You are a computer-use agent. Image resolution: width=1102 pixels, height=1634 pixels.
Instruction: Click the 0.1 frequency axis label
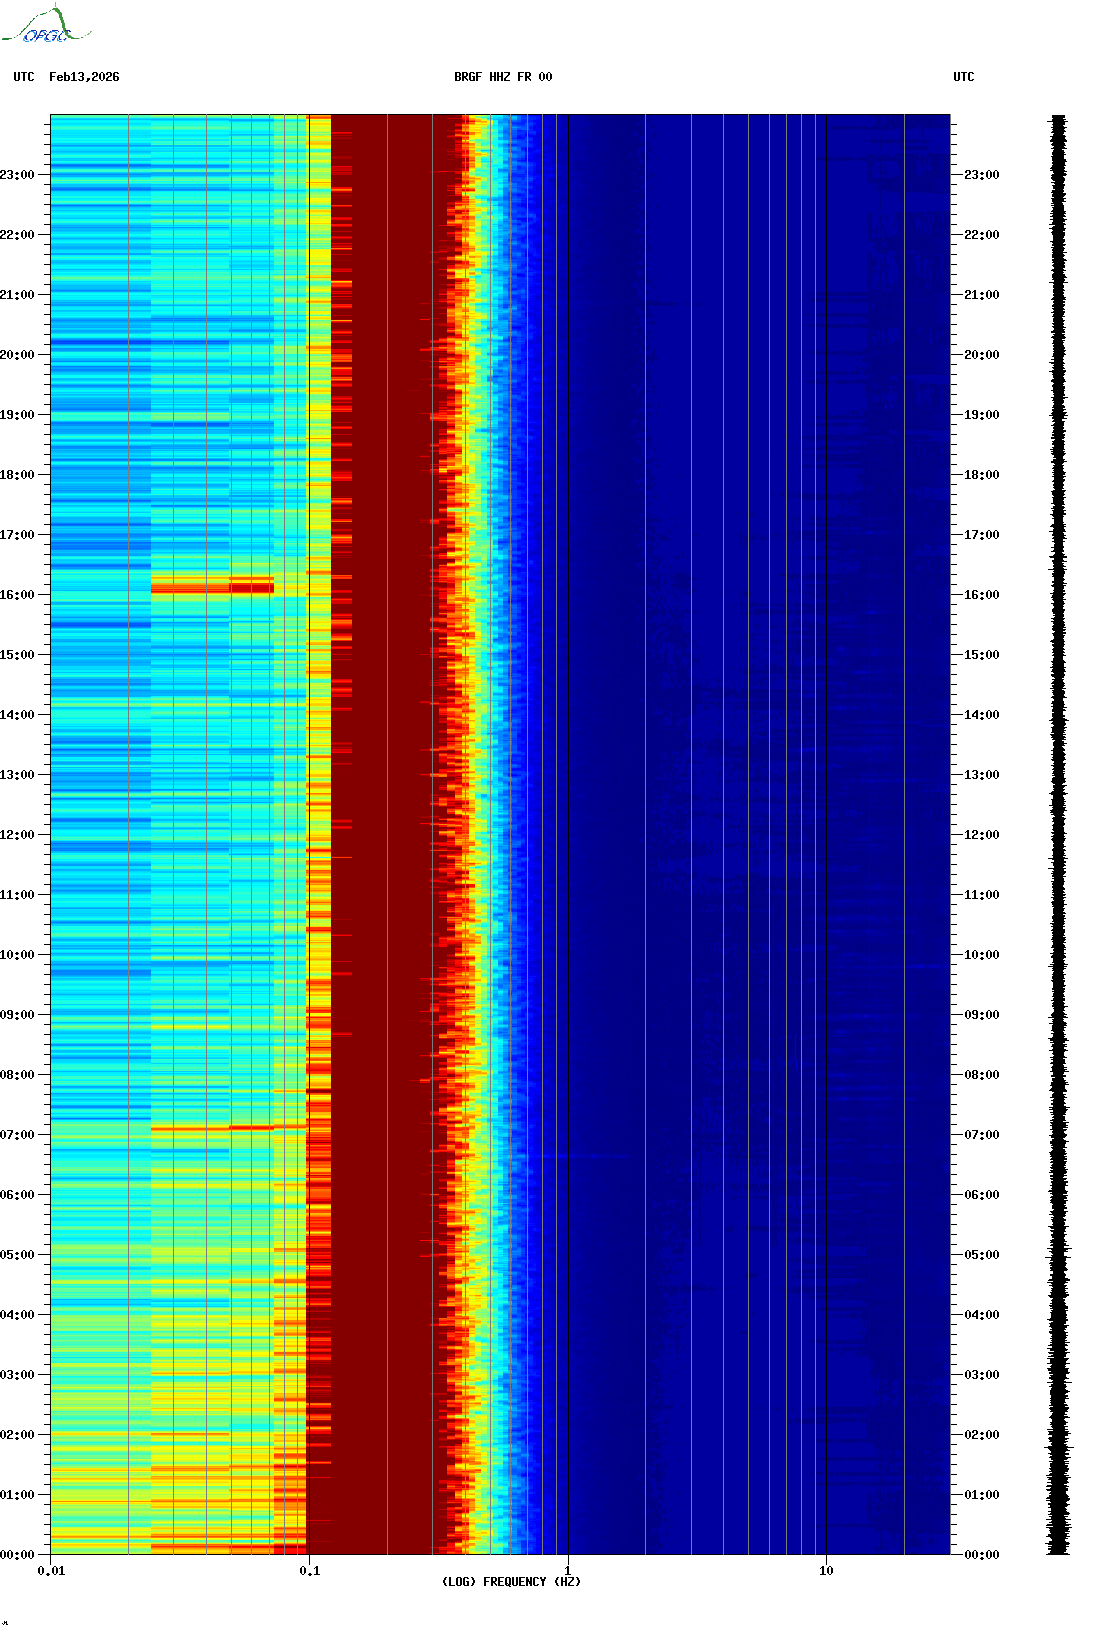310,1570
